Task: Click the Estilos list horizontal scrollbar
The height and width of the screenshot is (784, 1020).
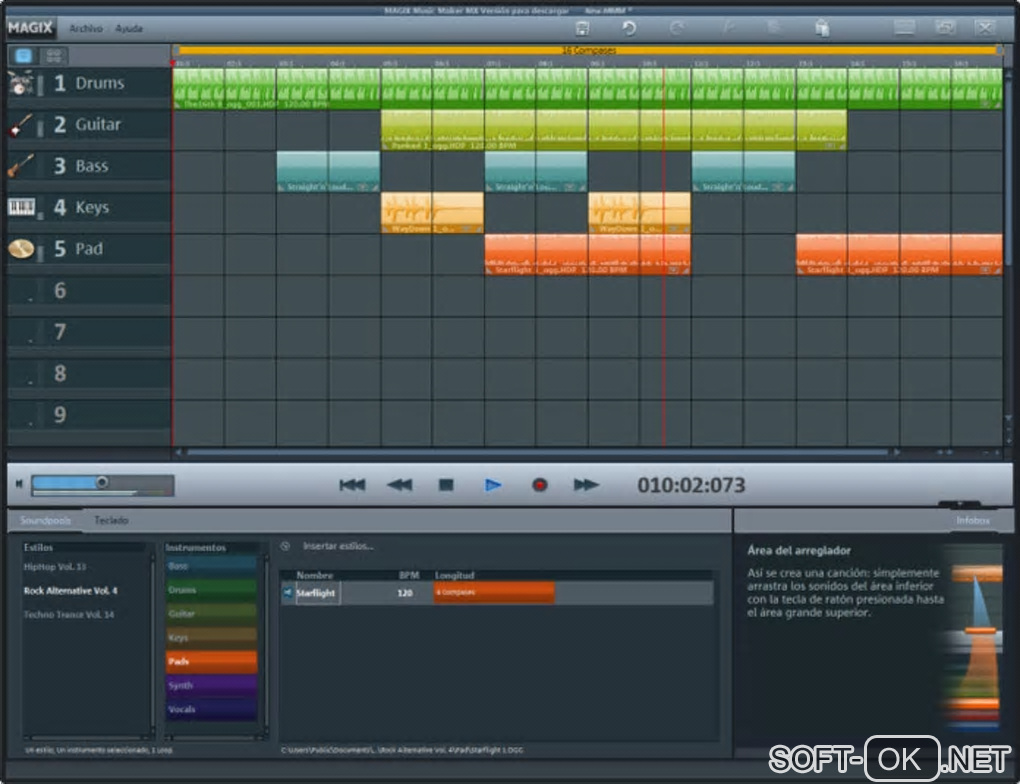Action: [87, 738]
